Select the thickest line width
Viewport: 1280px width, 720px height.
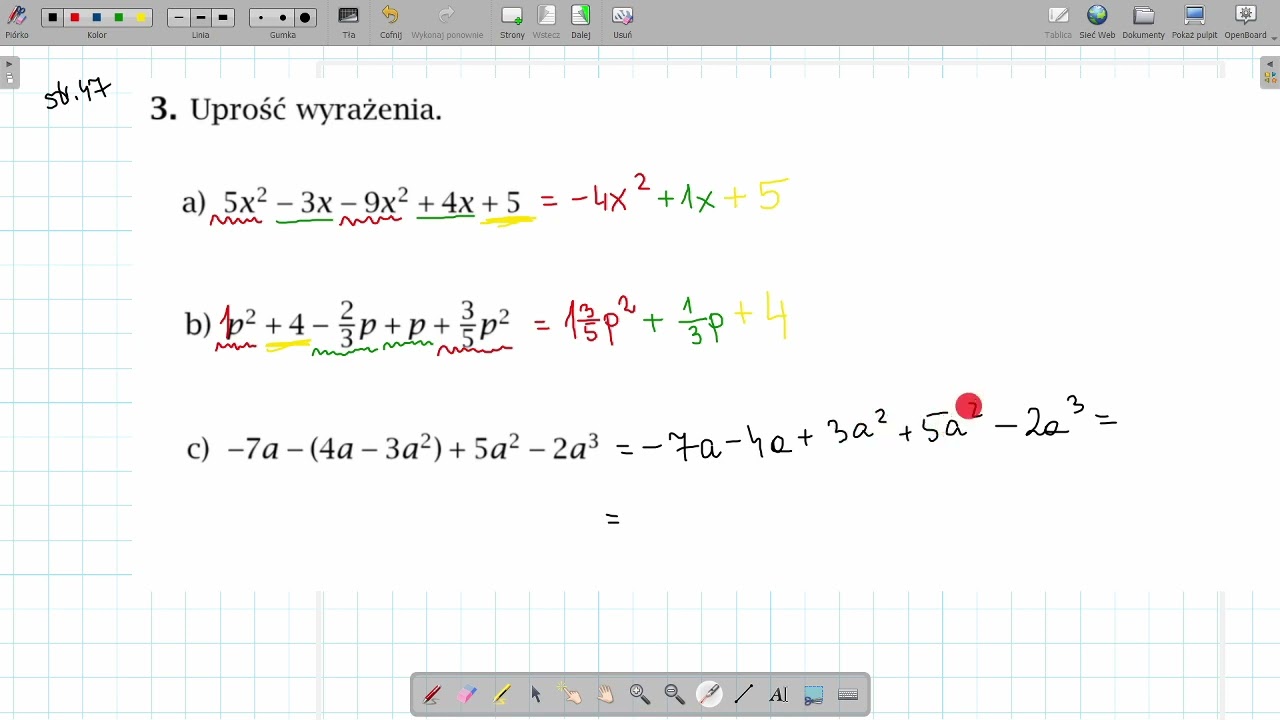pos(223,18)
